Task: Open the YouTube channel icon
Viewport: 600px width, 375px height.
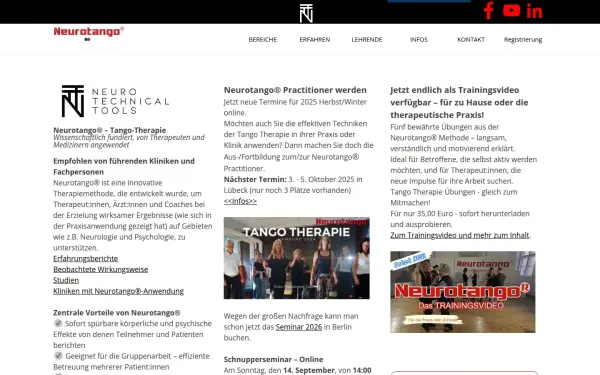Action: [x=511, y=10]
